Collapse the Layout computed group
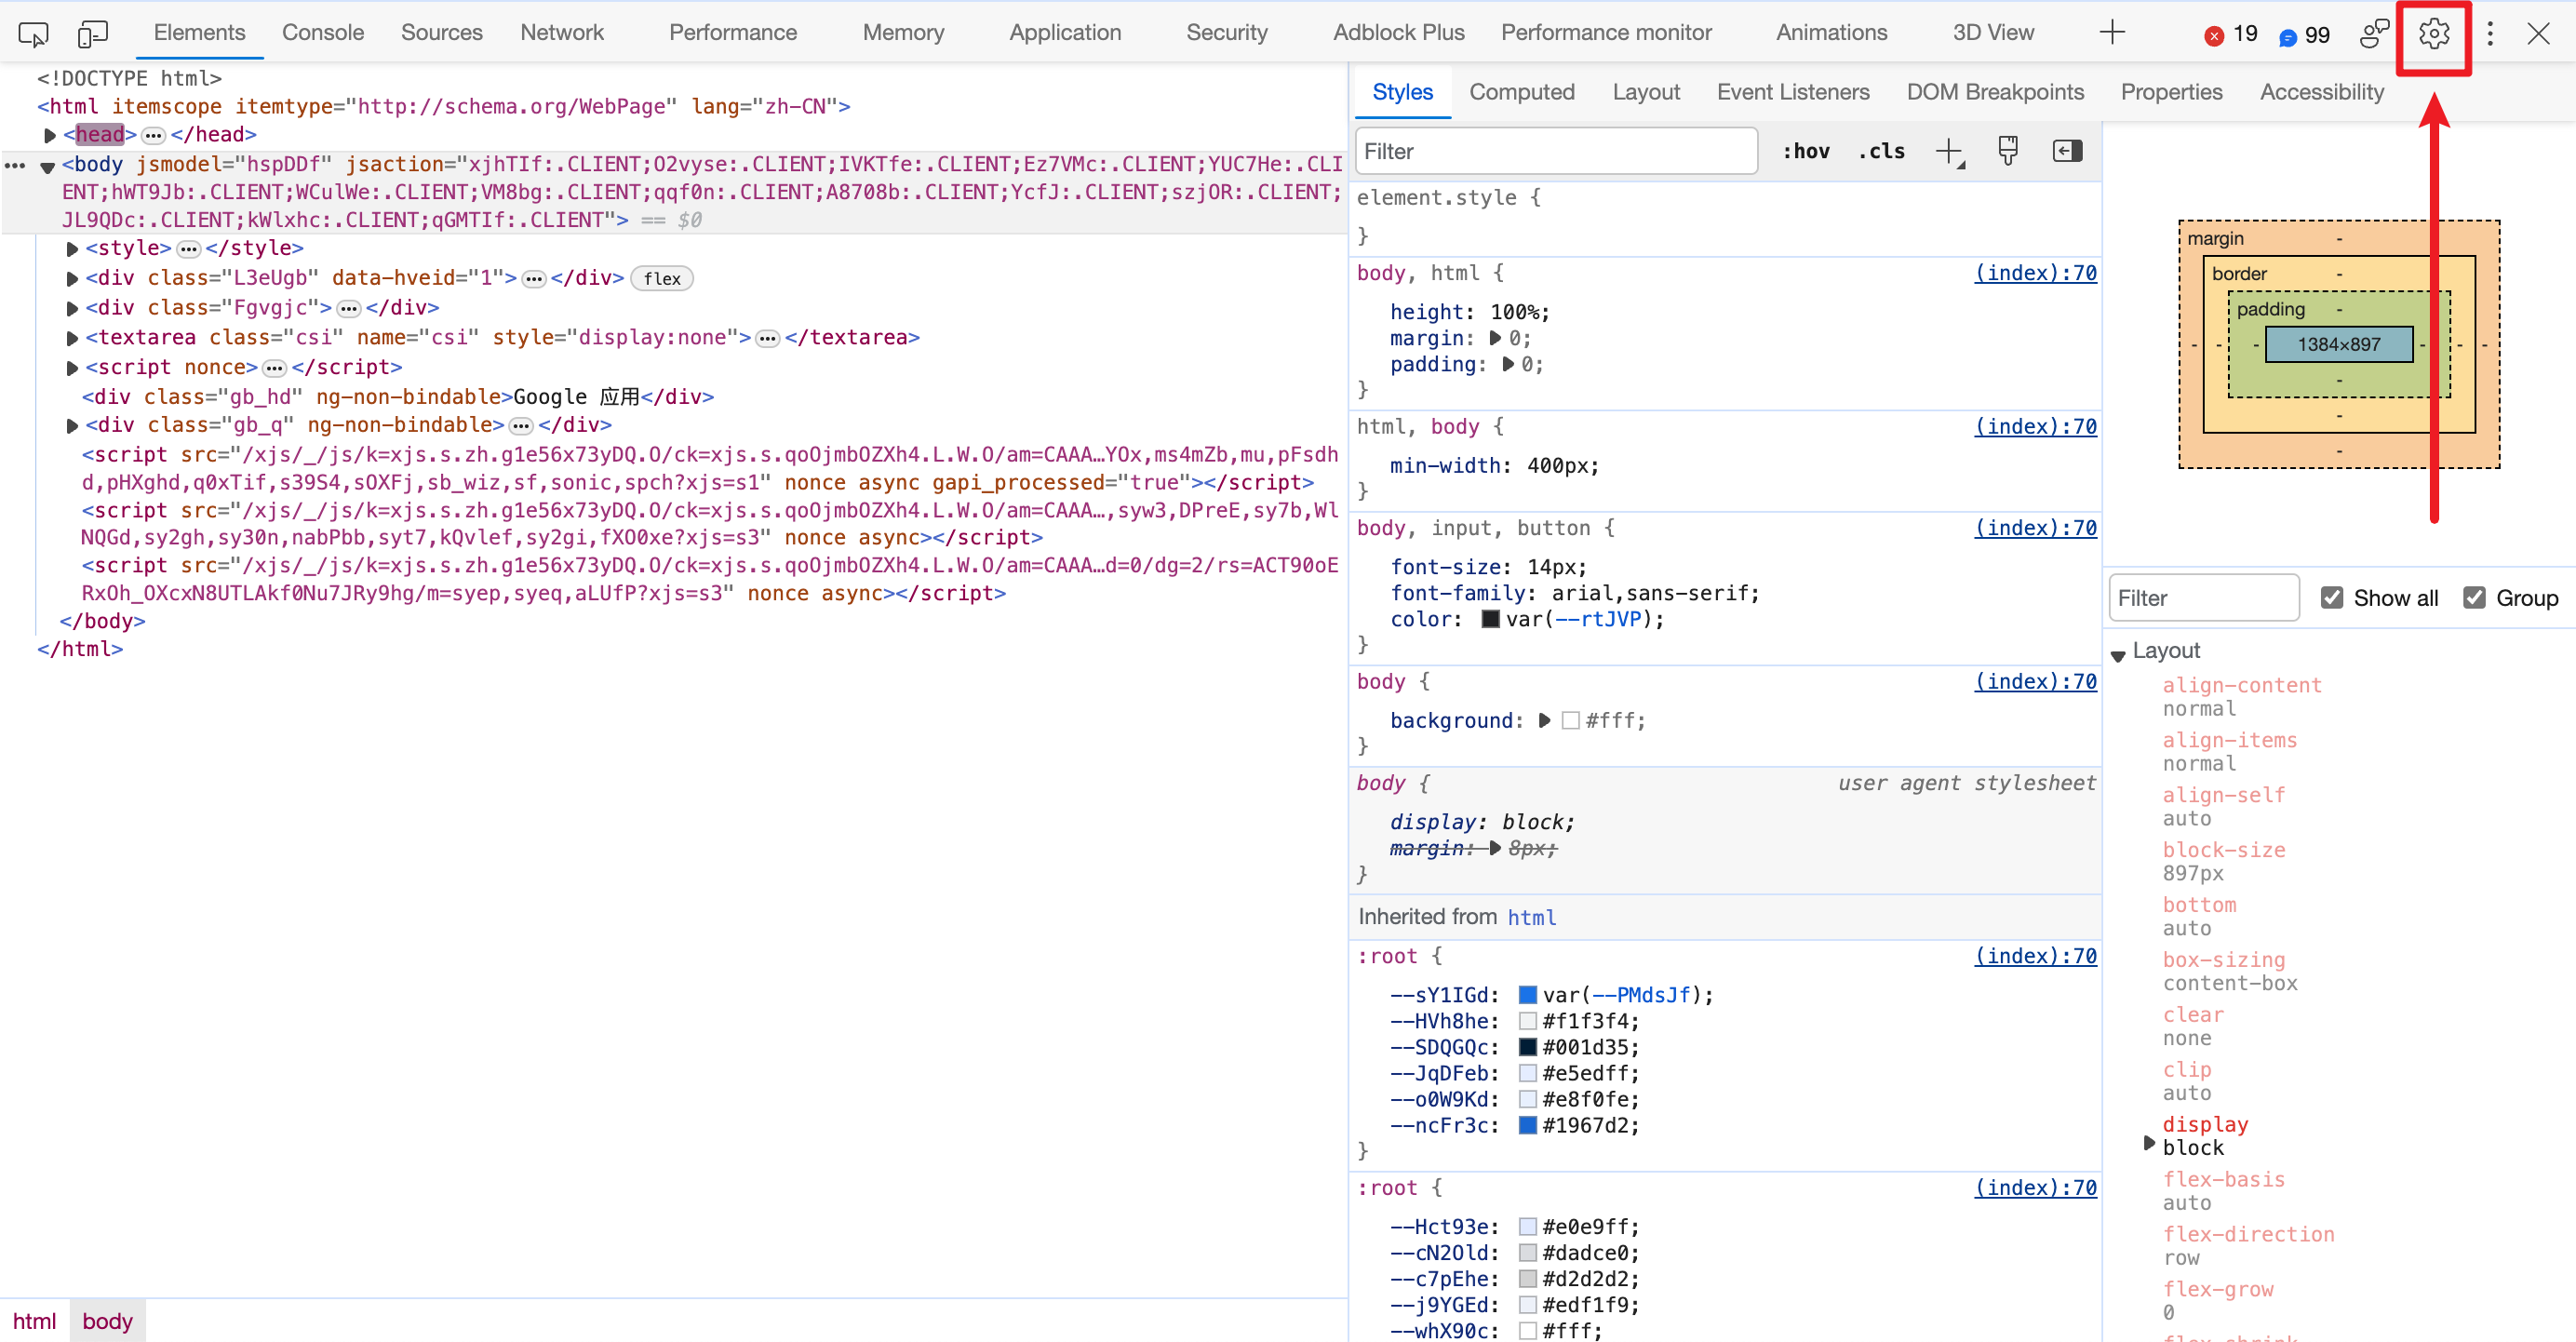 [x=2118, y=655]
